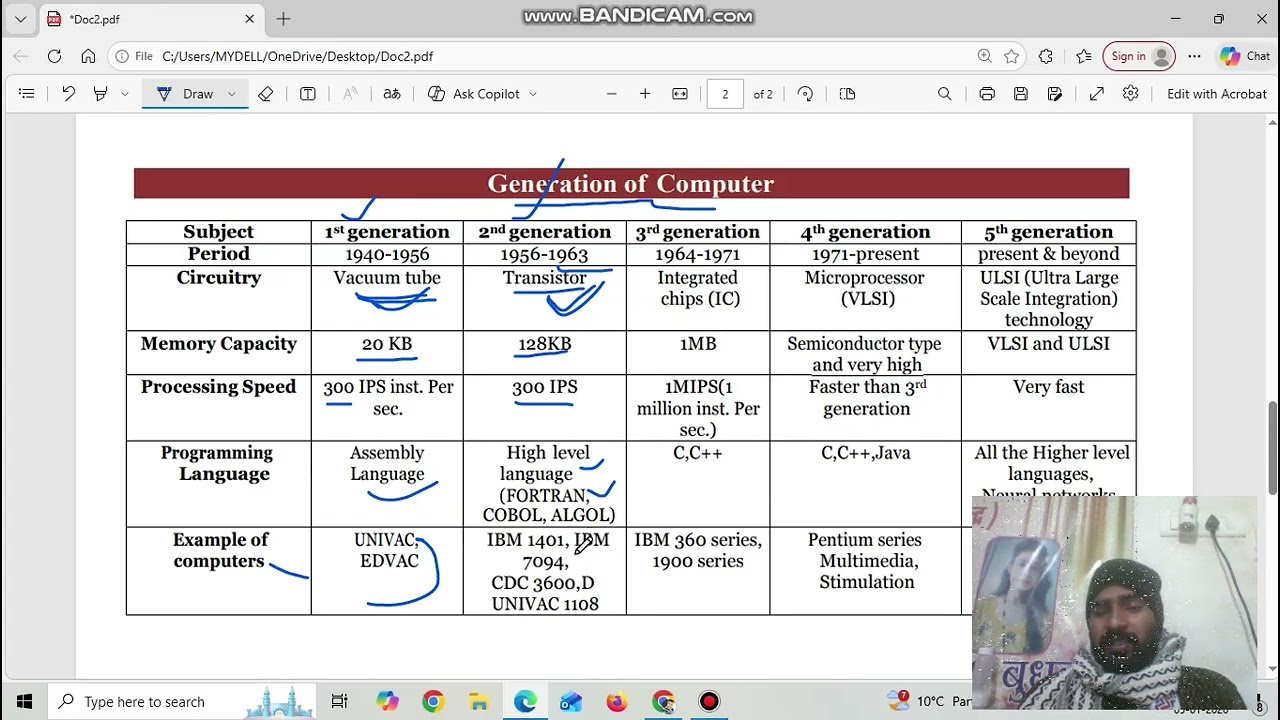Open Outlook from the taskbar
Screen dimensions: 1280x720
point(571,701)
